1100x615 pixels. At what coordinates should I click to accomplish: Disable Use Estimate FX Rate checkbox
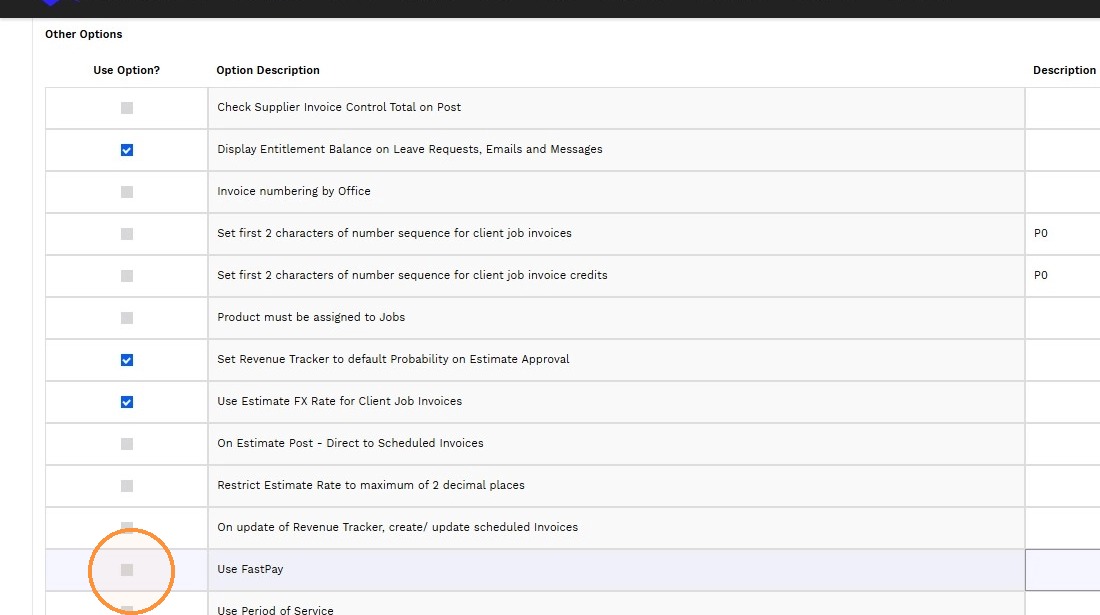[127, 402]
